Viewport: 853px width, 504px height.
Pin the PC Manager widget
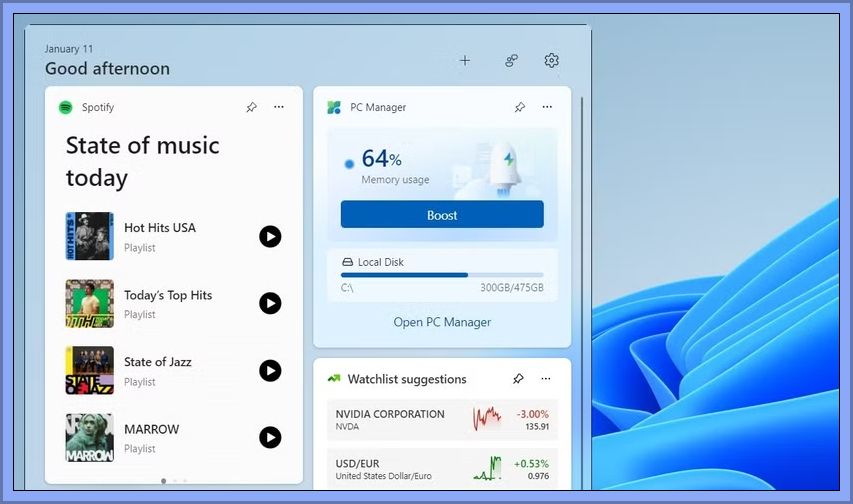click(520, 107)
